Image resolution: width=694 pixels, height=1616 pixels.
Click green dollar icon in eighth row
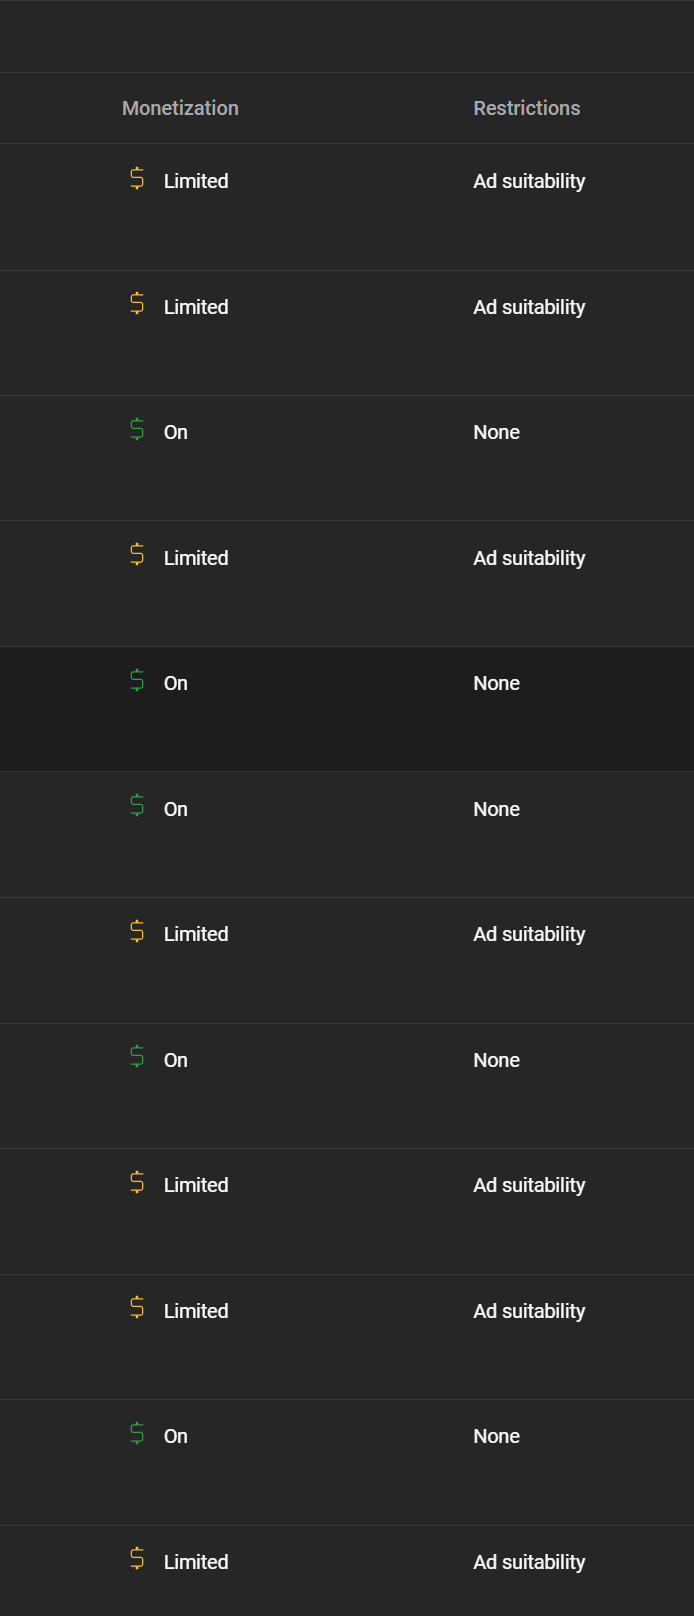[x=137, y=1058]
